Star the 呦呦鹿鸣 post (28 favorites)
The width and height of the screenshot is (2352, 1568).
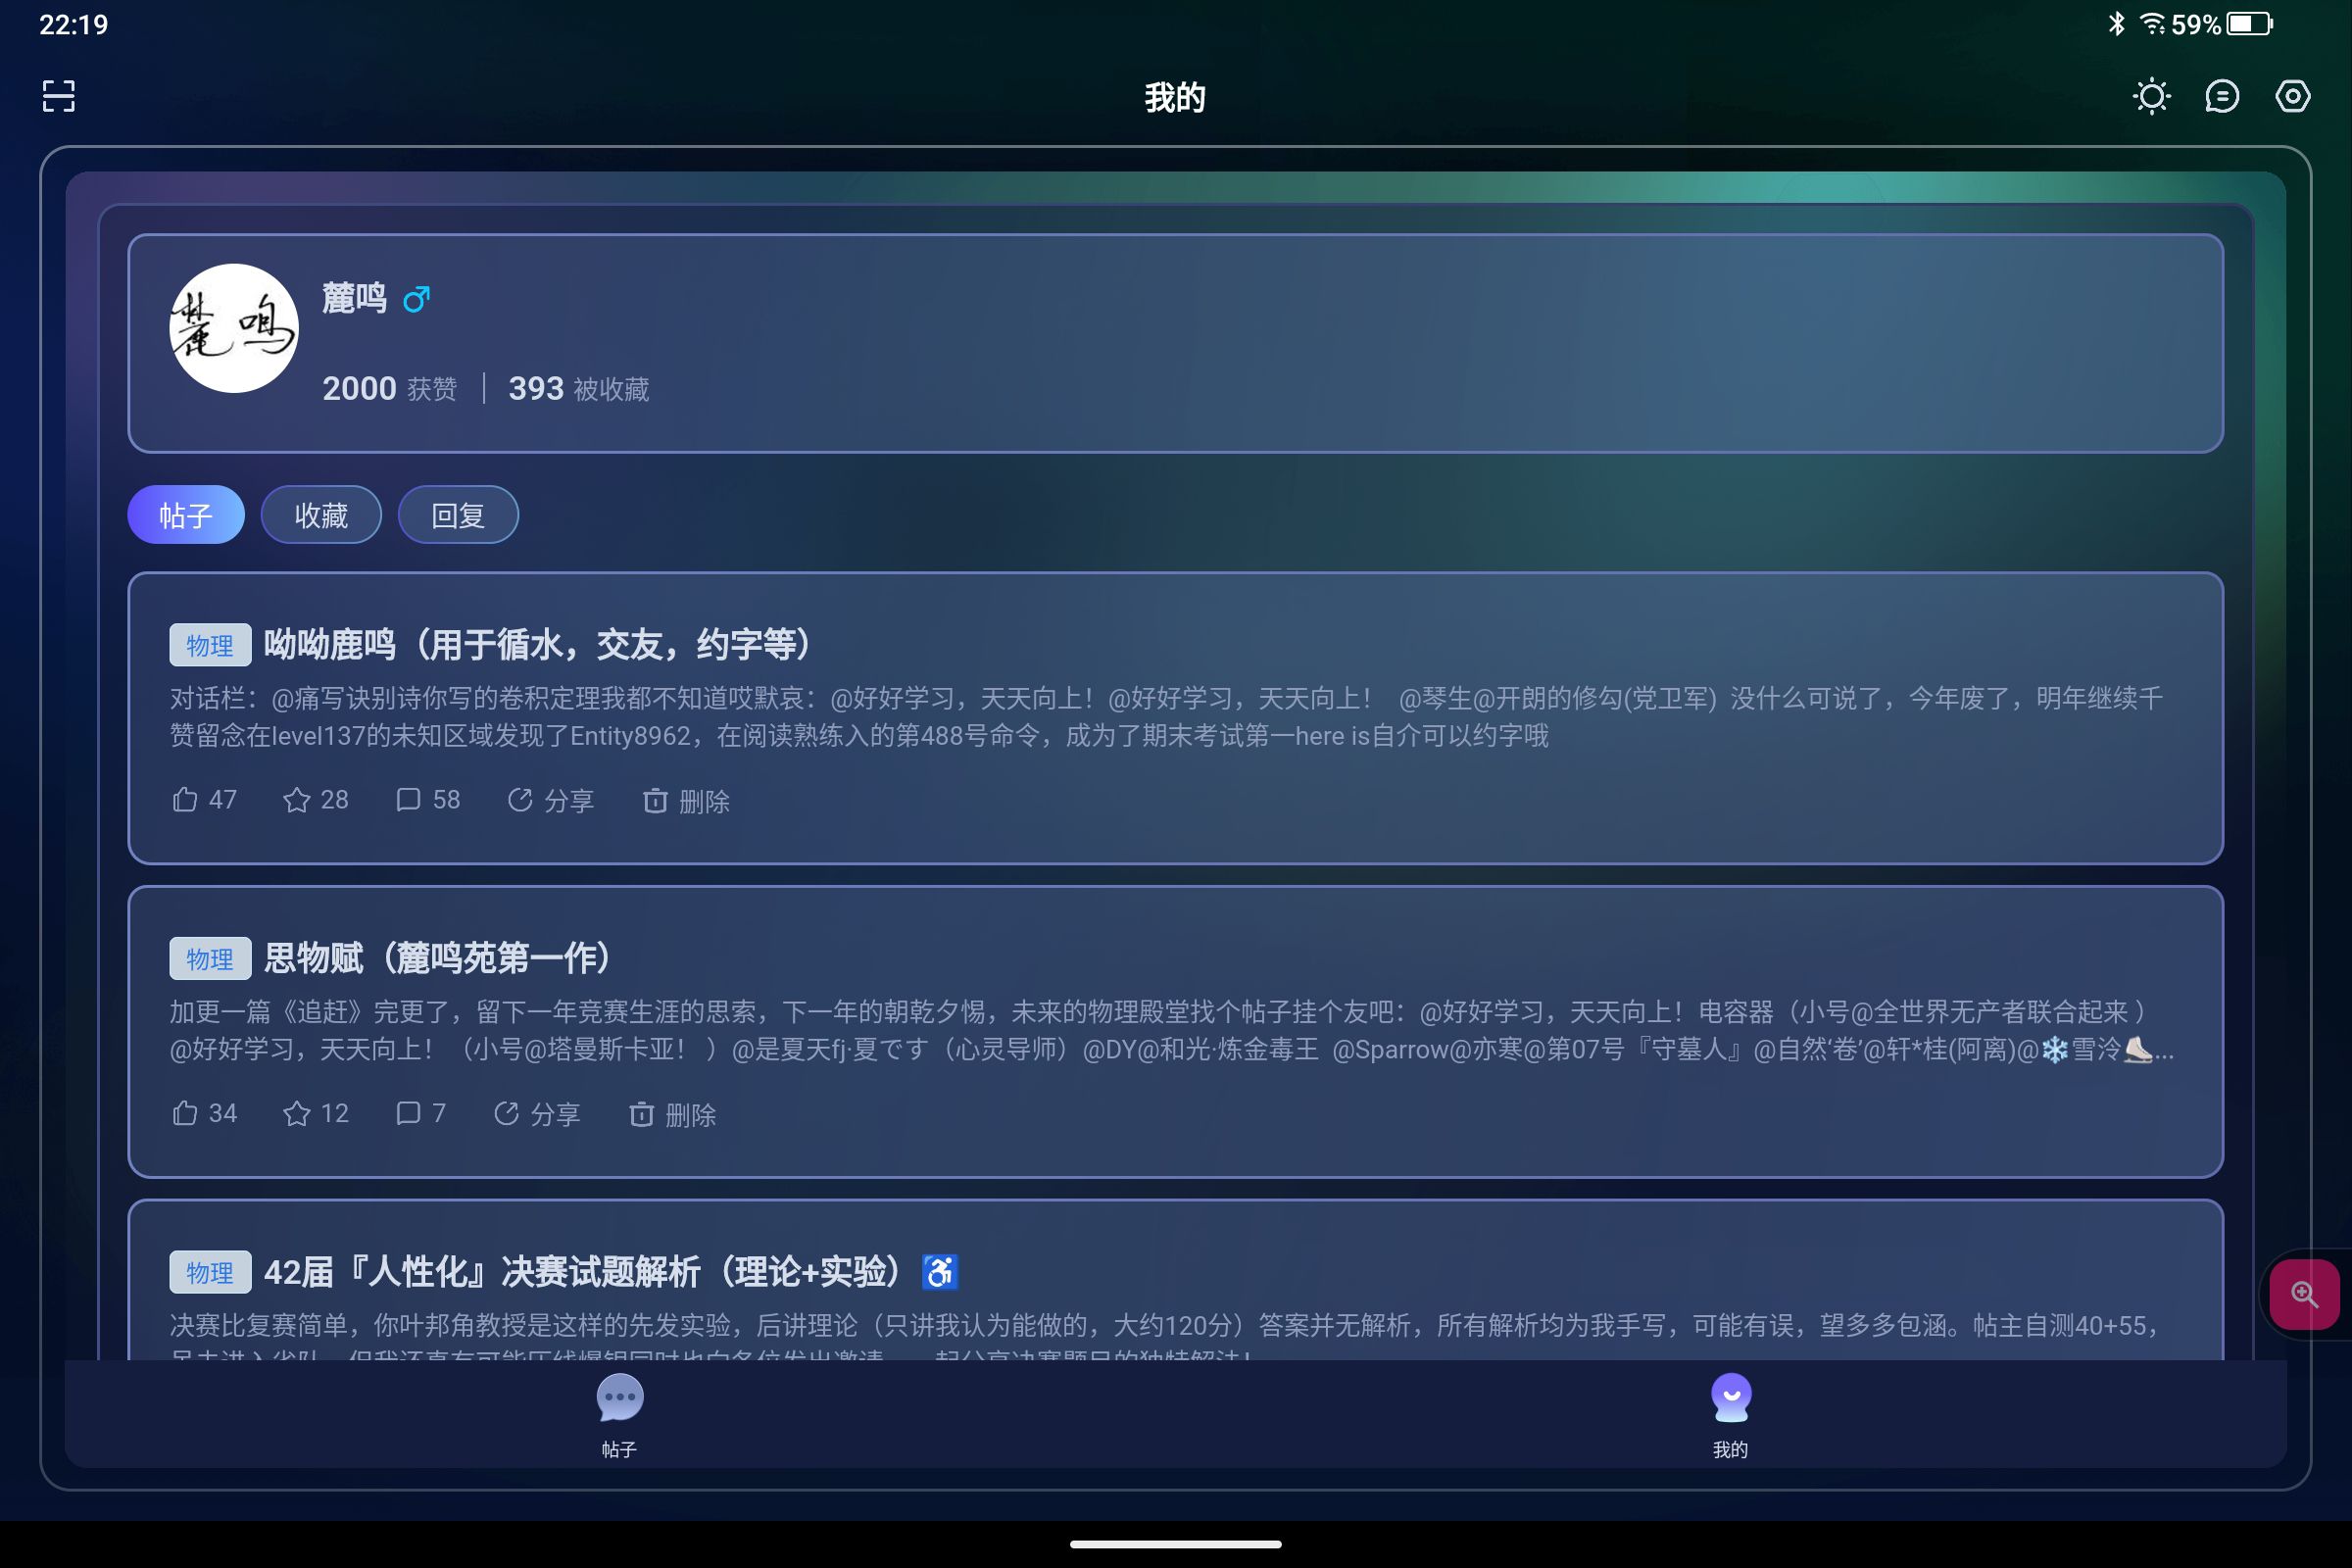(x=316, y=800)
